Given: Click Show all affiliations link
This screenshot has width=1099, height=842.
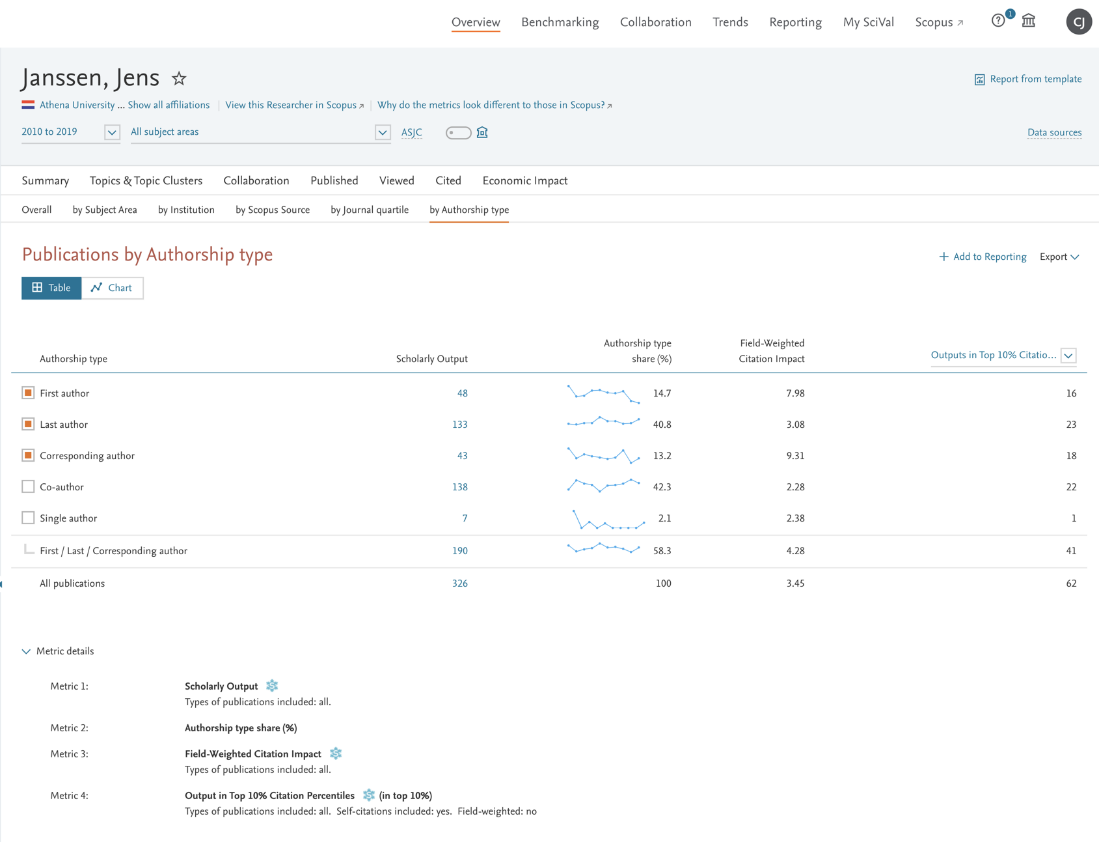Looking at the screenshot, I should 168,105.
